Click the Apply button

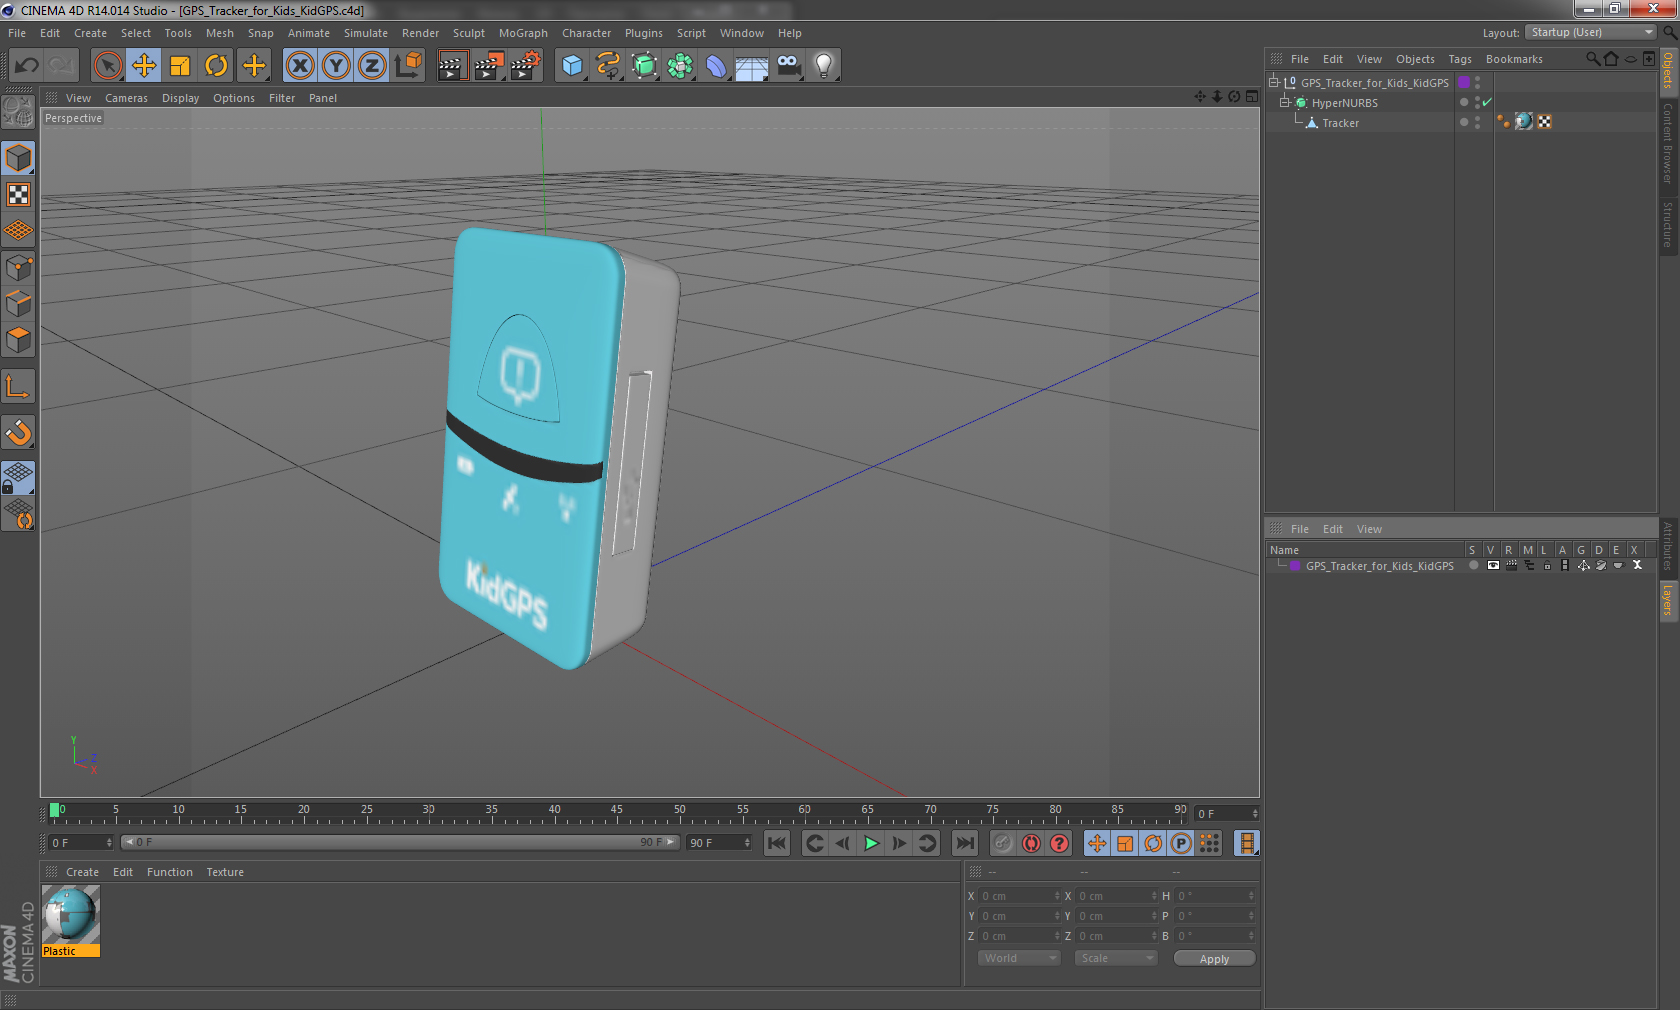1214,959
